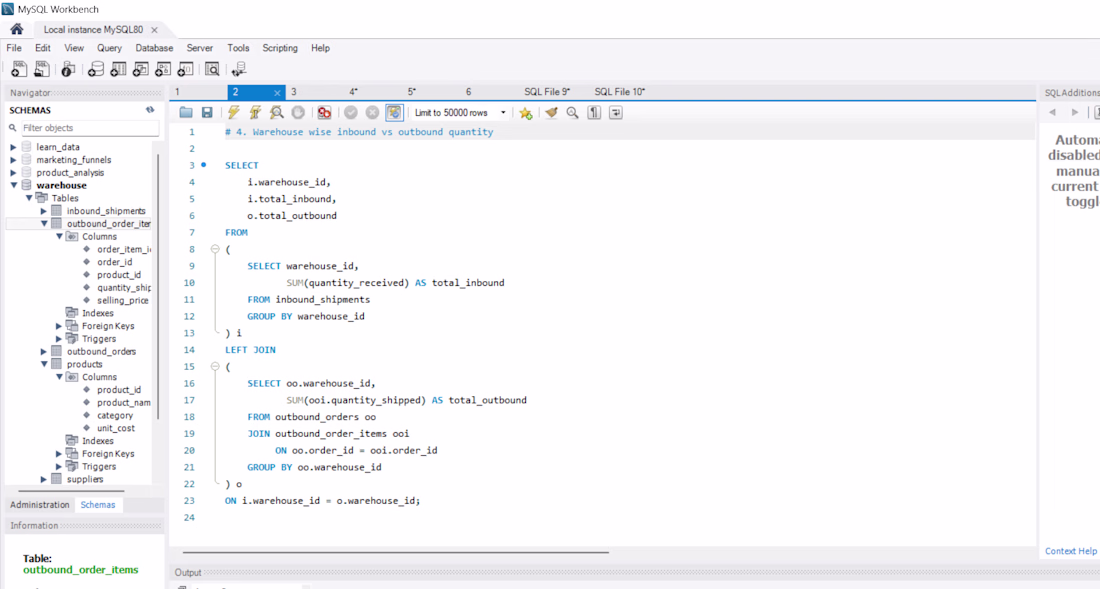
Task: Switch to the Administration tab
Action: [x=40, y=505]
